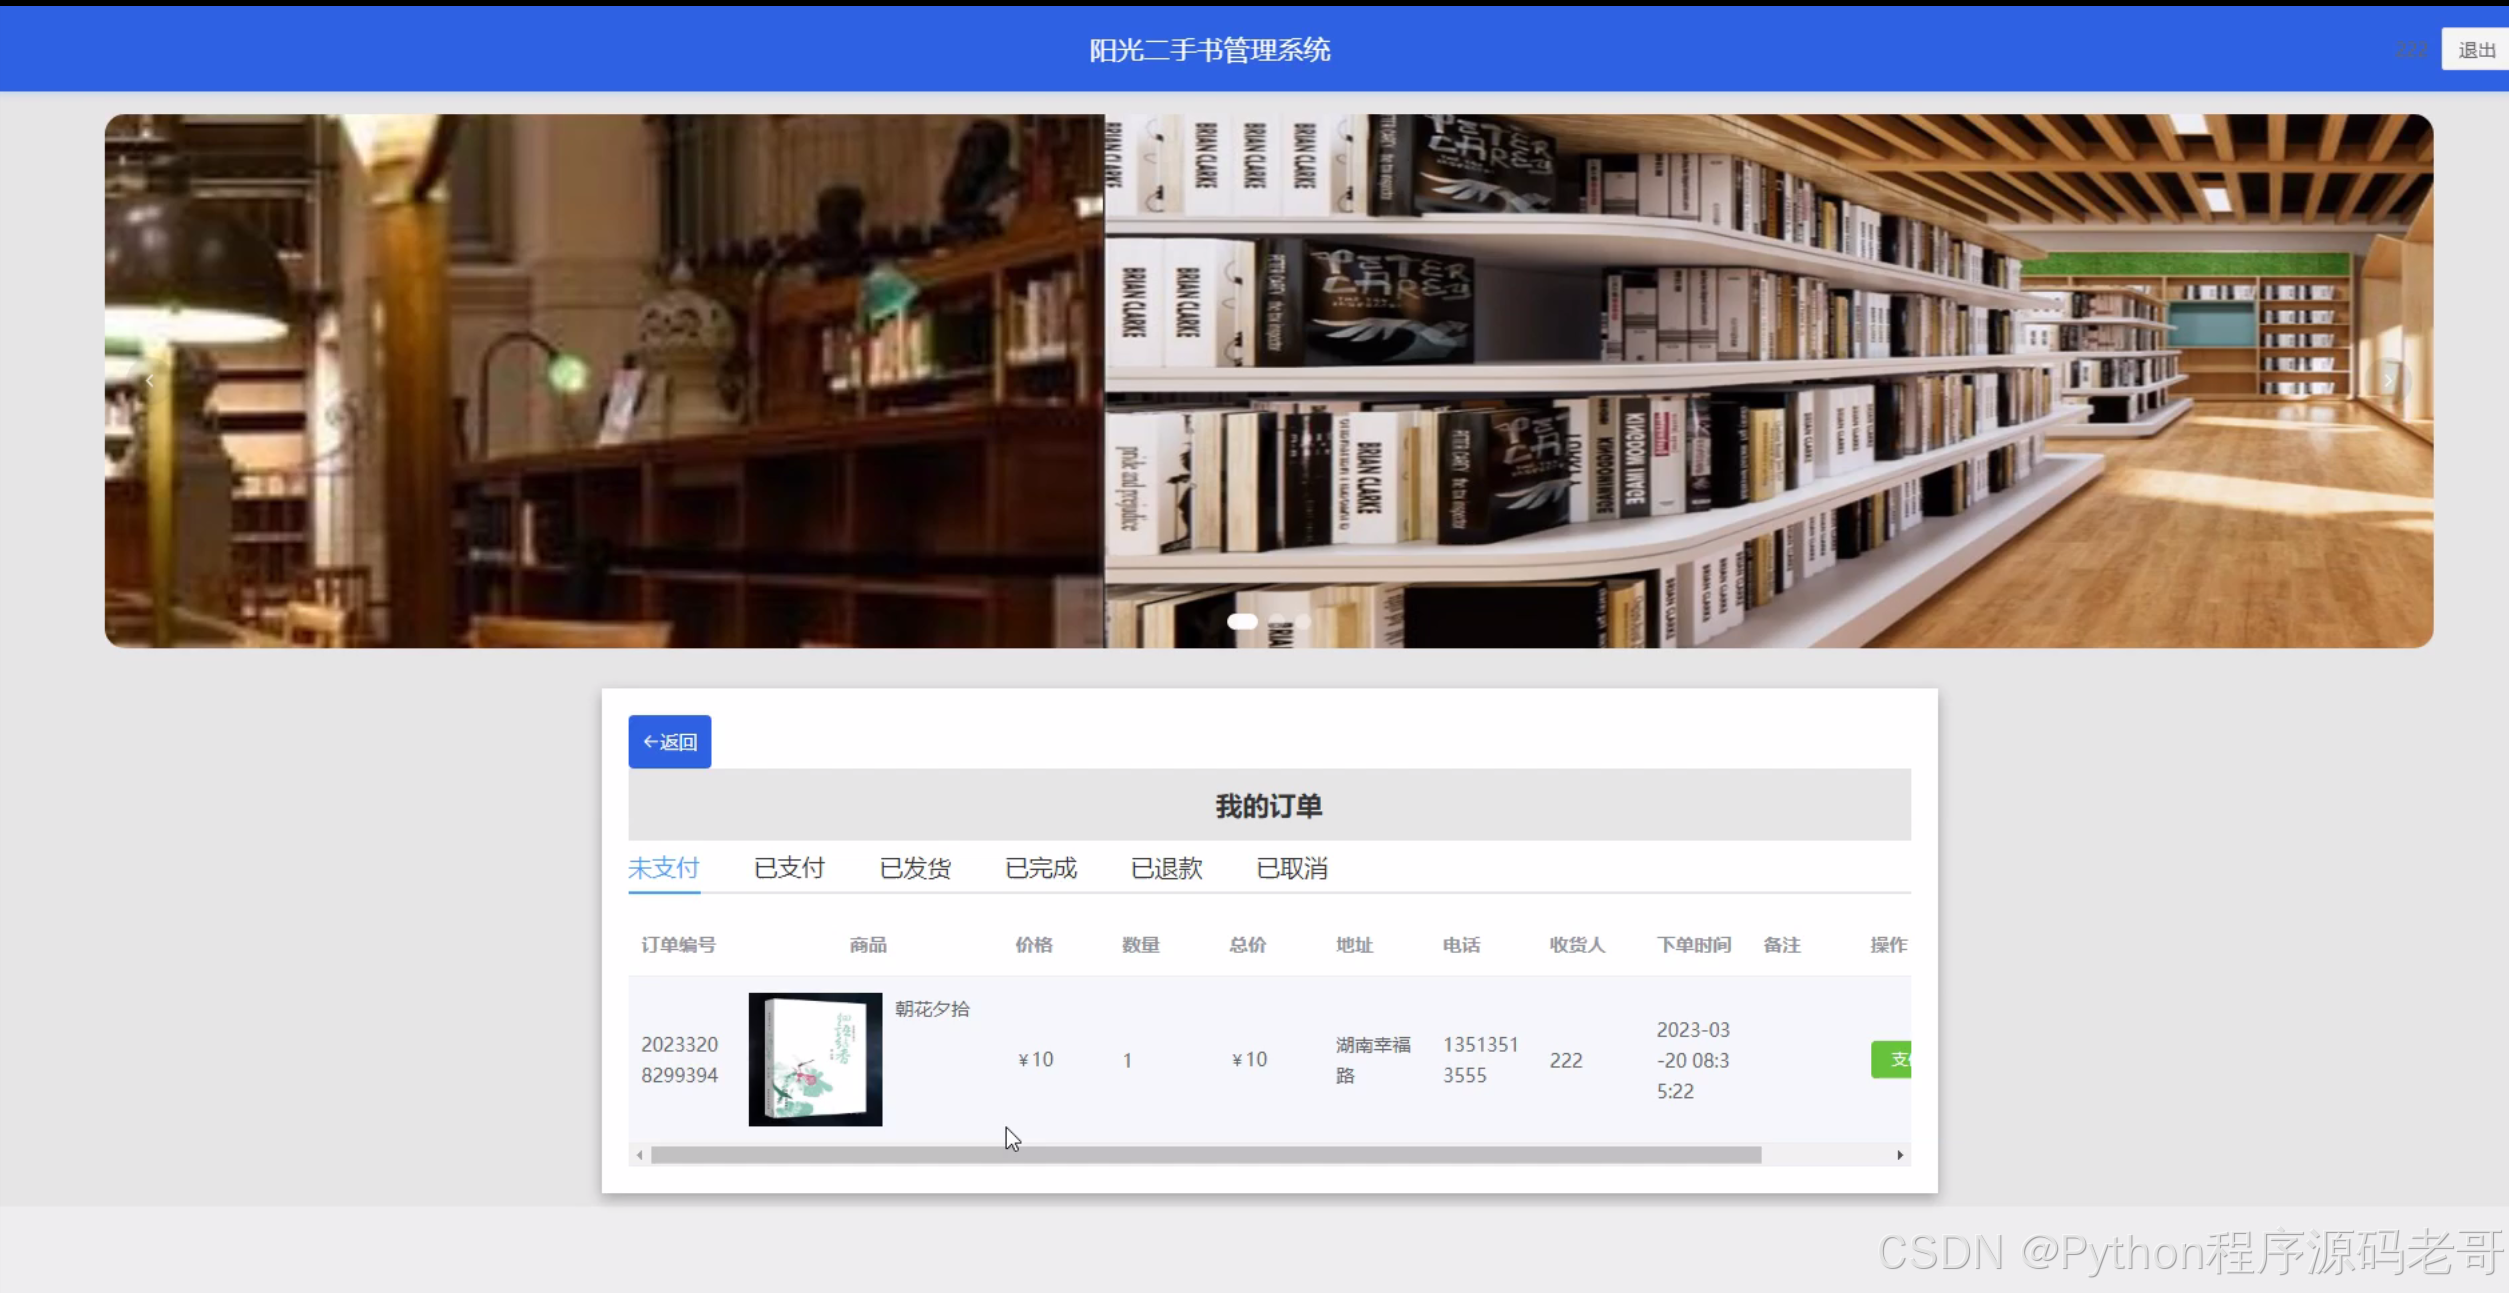Screen dimensions: 2509x1293
Task: Select the second carousel indicator dot
Action: (x=1277, y=621)
